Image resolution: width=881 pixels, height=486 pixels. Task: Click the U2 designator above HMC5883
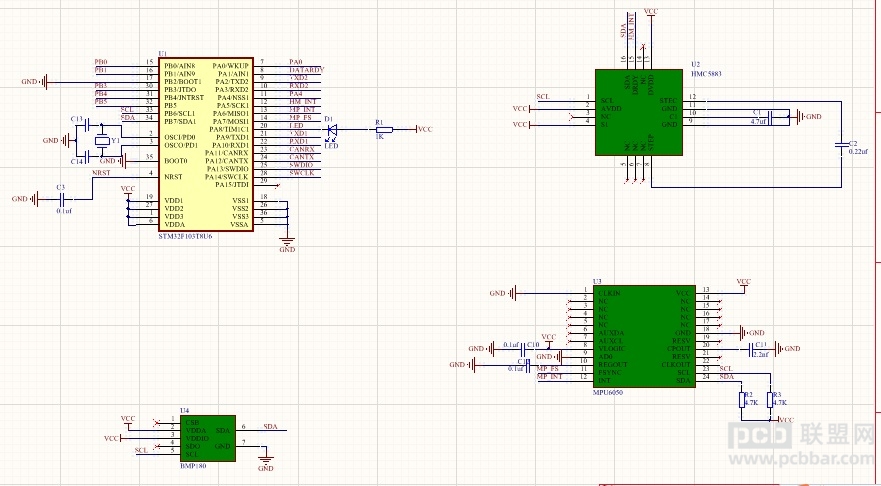click(696, 65)
